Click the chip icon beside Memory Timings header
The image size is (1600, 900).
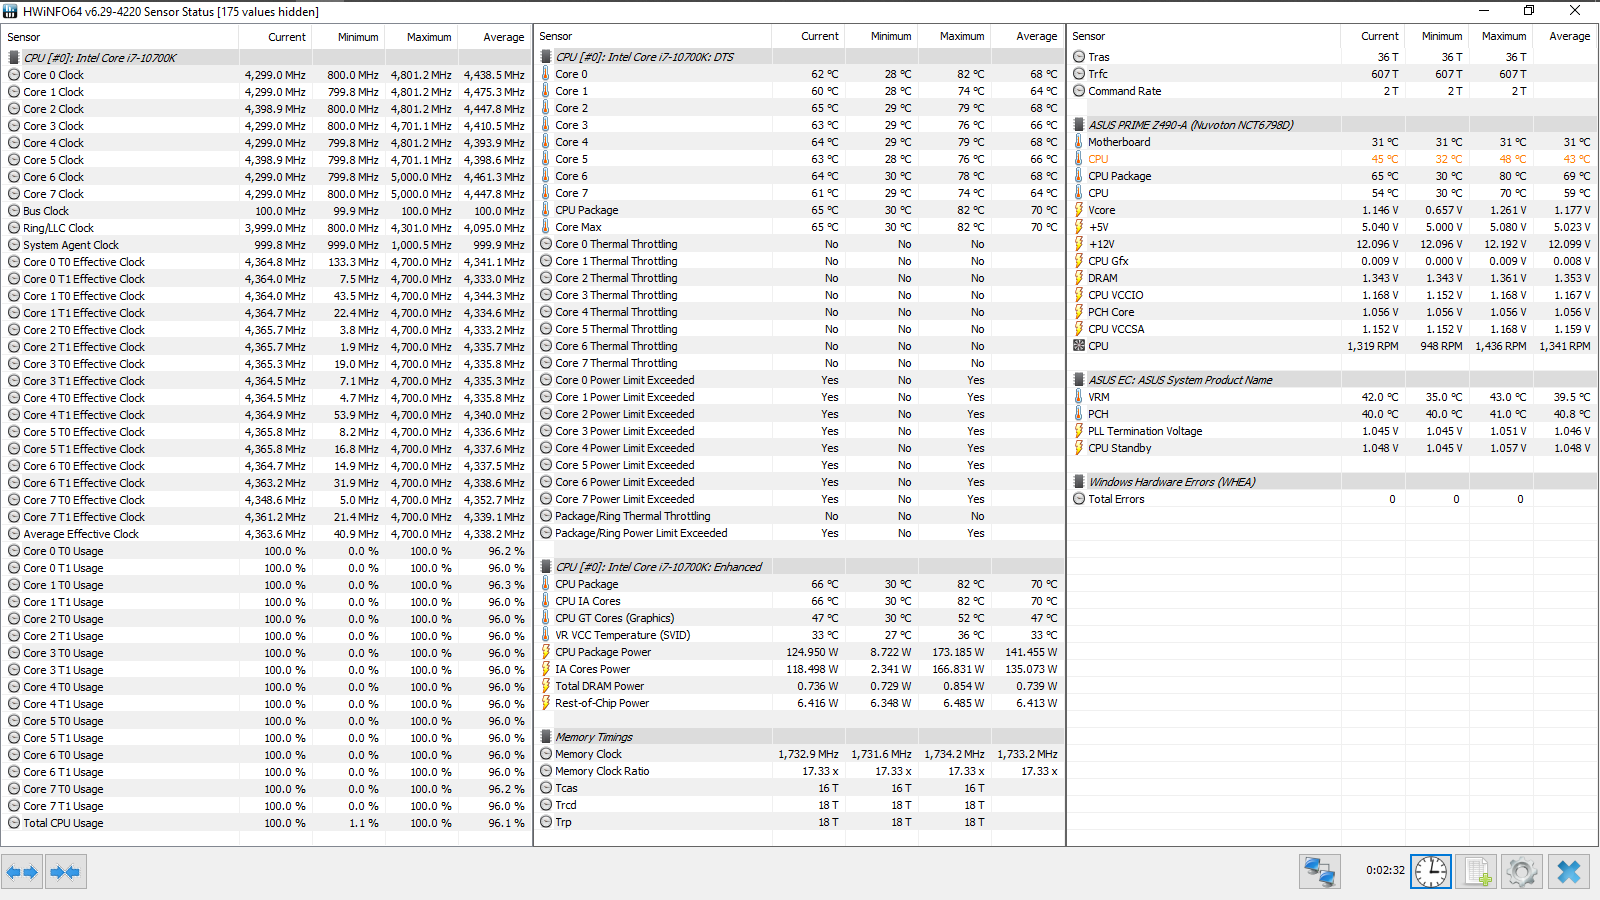coord(546,737)
